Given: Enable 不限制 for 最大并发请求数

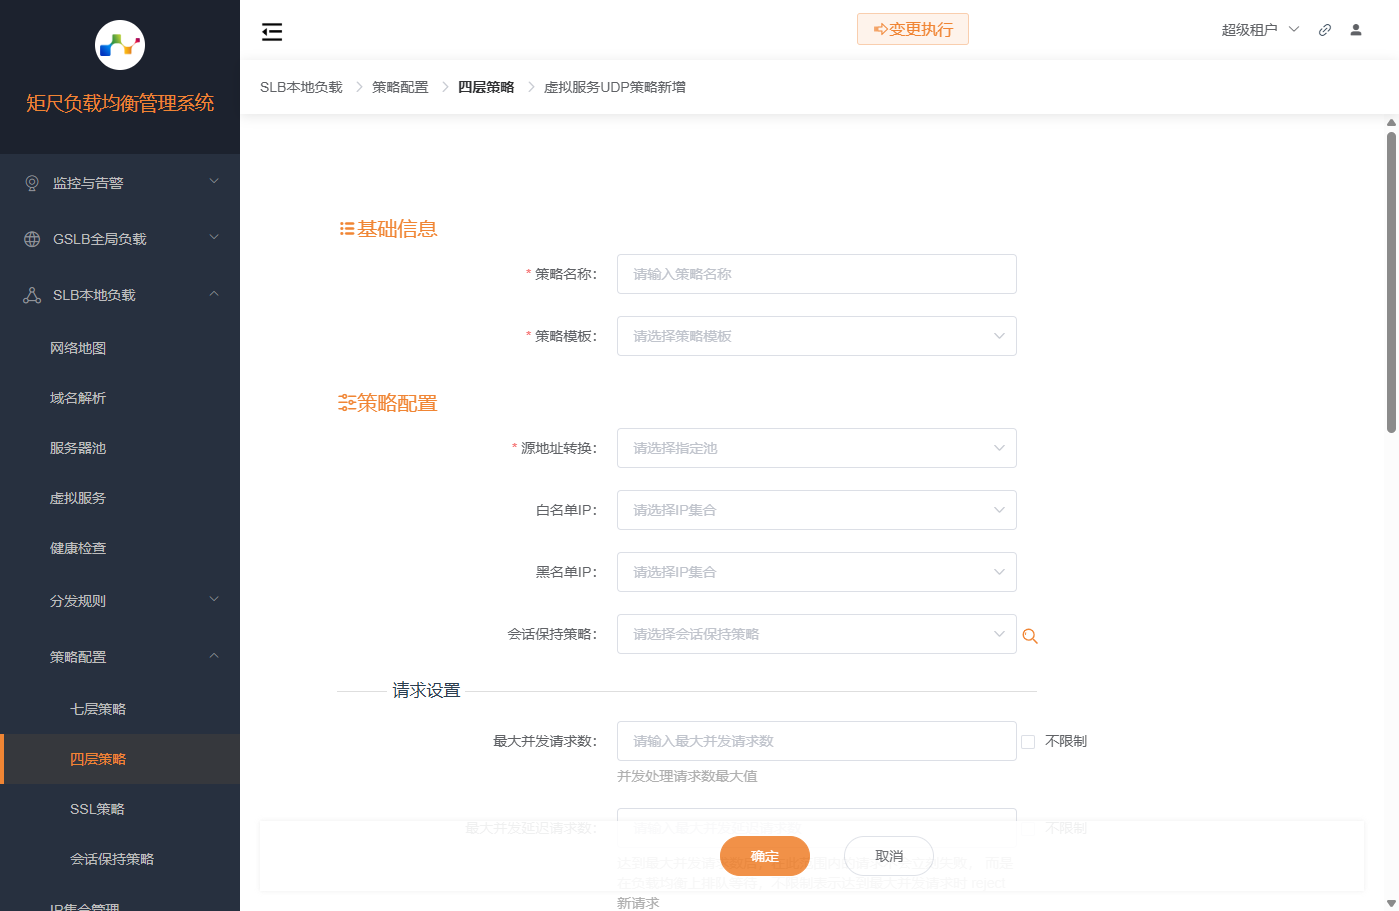Looking at the screenshot, I should click(1028, 740).
